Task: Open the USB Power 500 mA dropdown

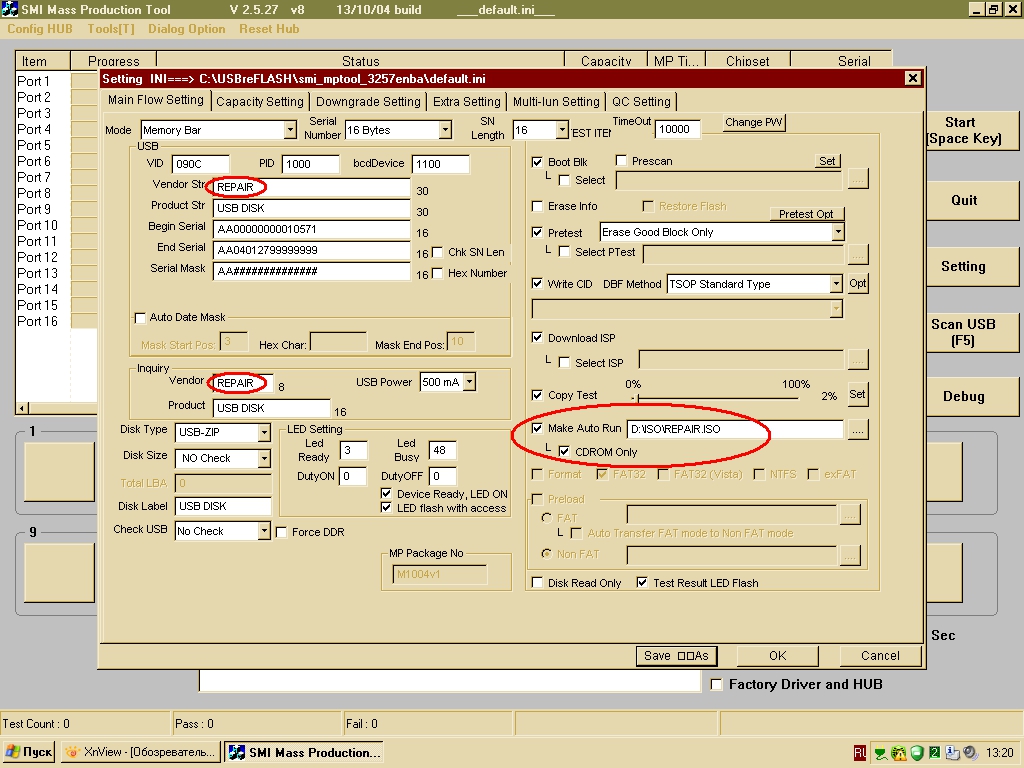Action: [x=469, y=382]
